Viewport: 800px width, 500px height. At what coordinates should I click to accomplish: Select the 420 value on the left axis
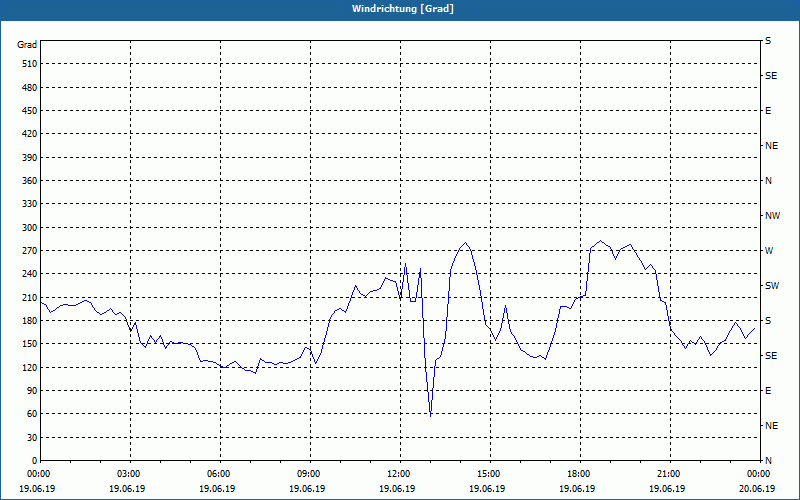tap(30, 134)
